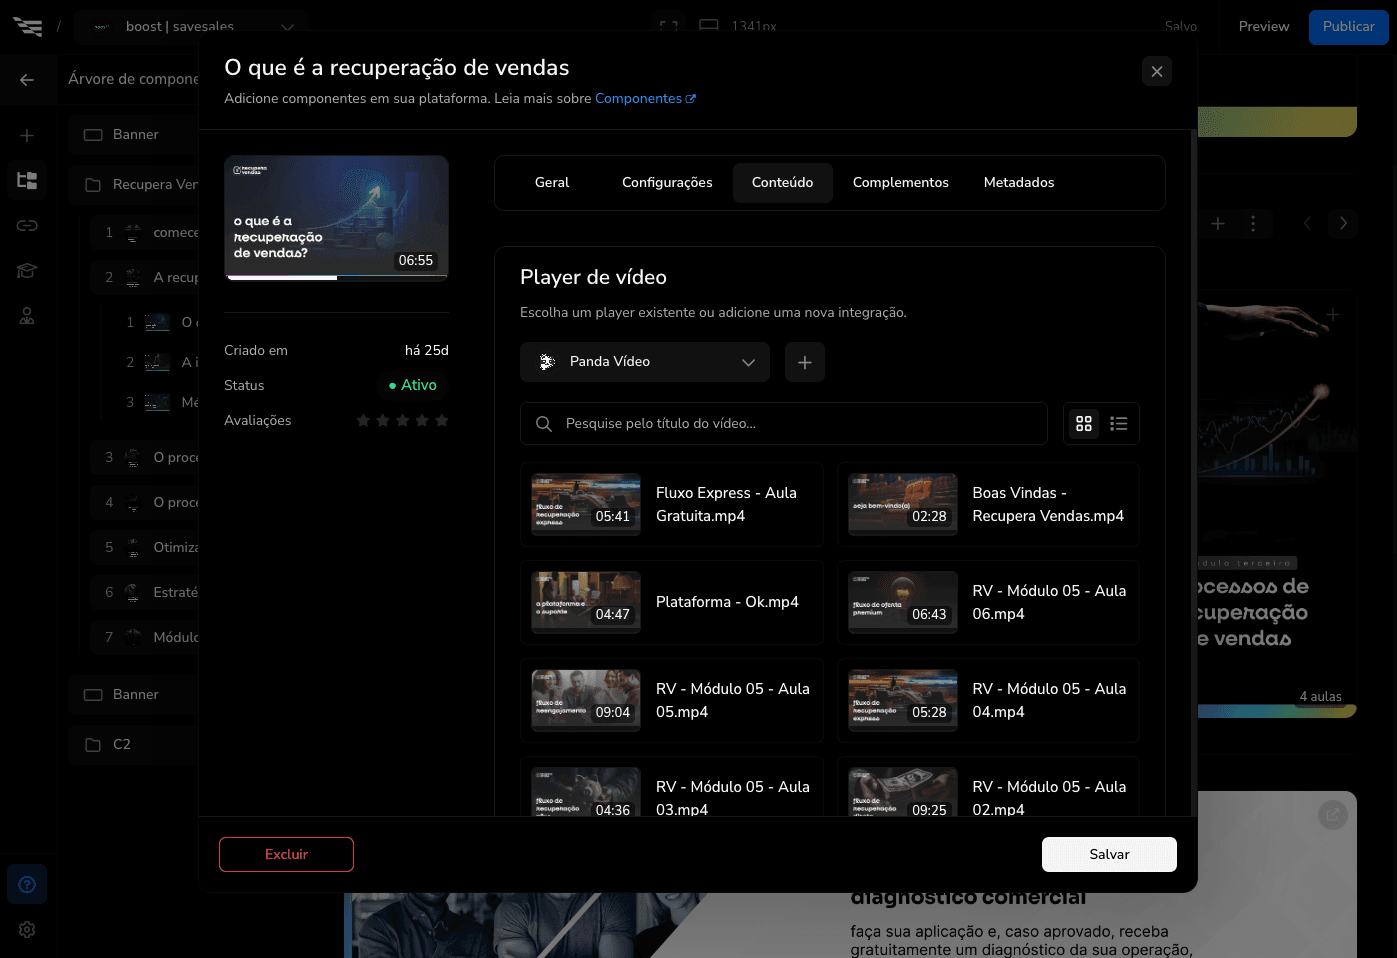Image resolution: width=1397 pixels, height=958 pixels.
Task: Select RV - Módulo 05 - Aula 06.mp4
Action: point(988,603)
